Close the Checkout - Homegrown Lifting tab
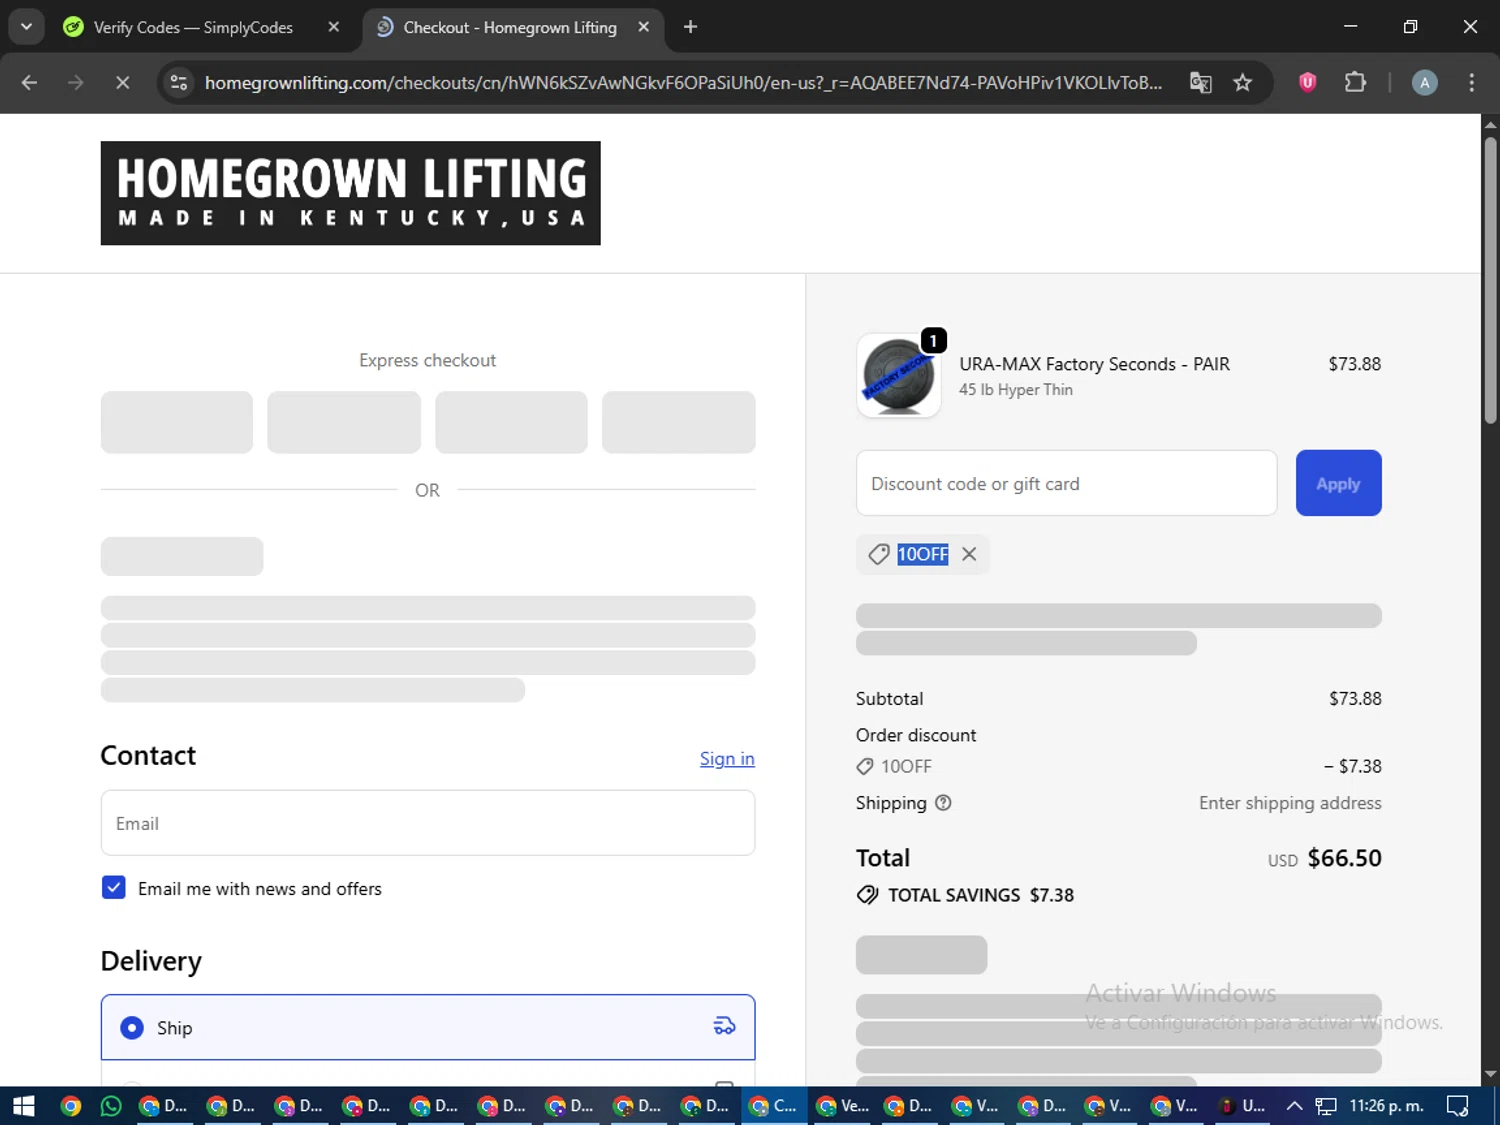The width and height of the screenshot is (1500, 1125). (x=644, y=27)
